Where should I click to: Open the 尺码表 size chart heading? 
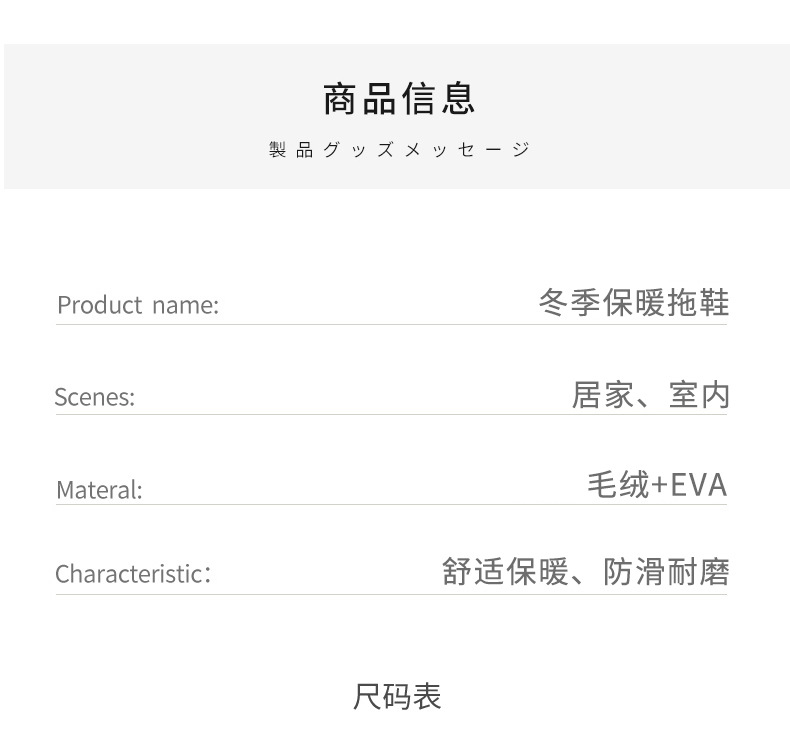(397, 696)
